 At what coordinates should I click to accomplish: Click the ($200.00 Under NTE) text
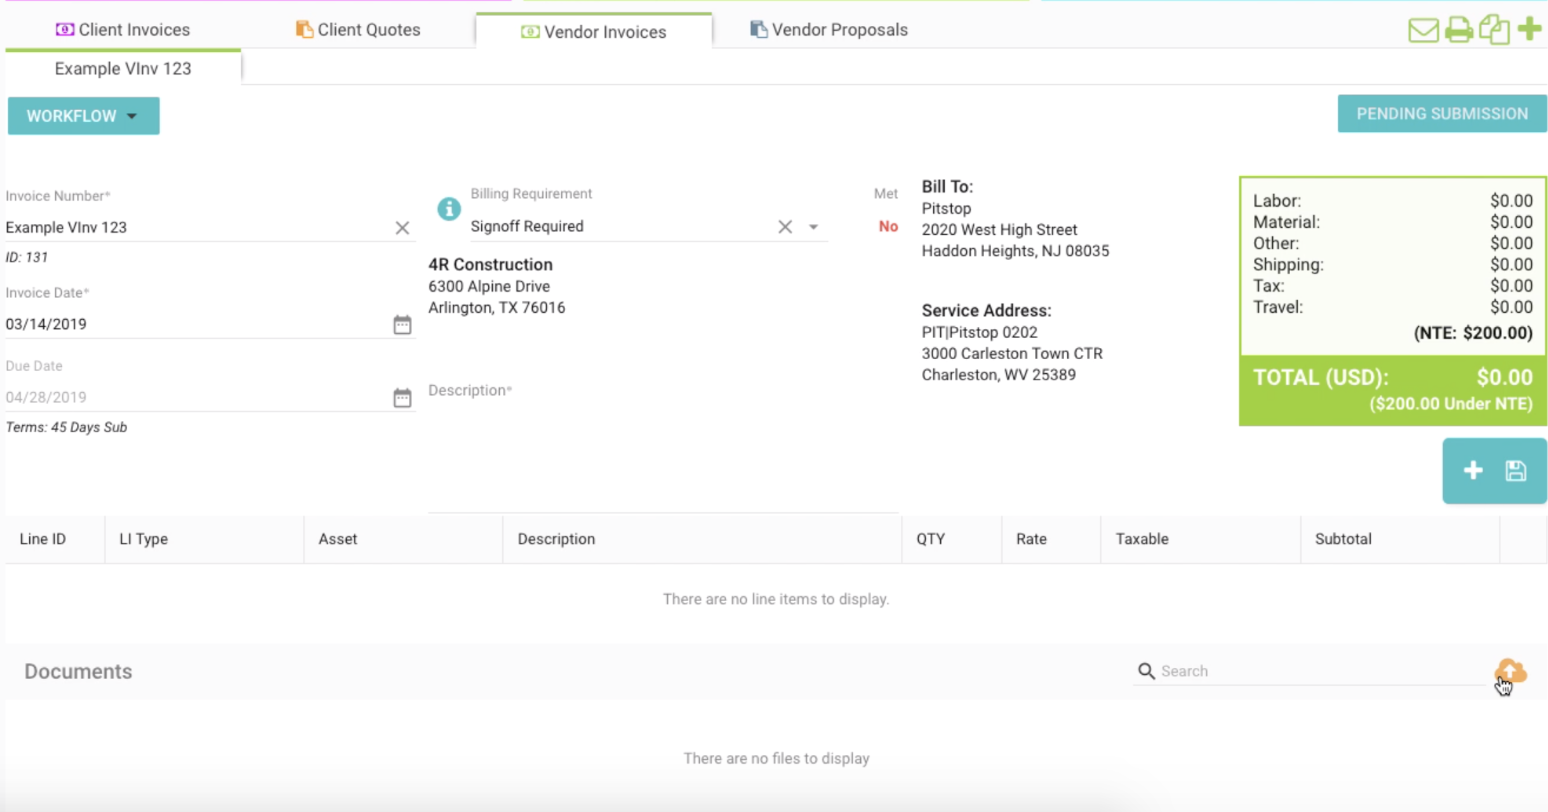[x=1451, y=404]
